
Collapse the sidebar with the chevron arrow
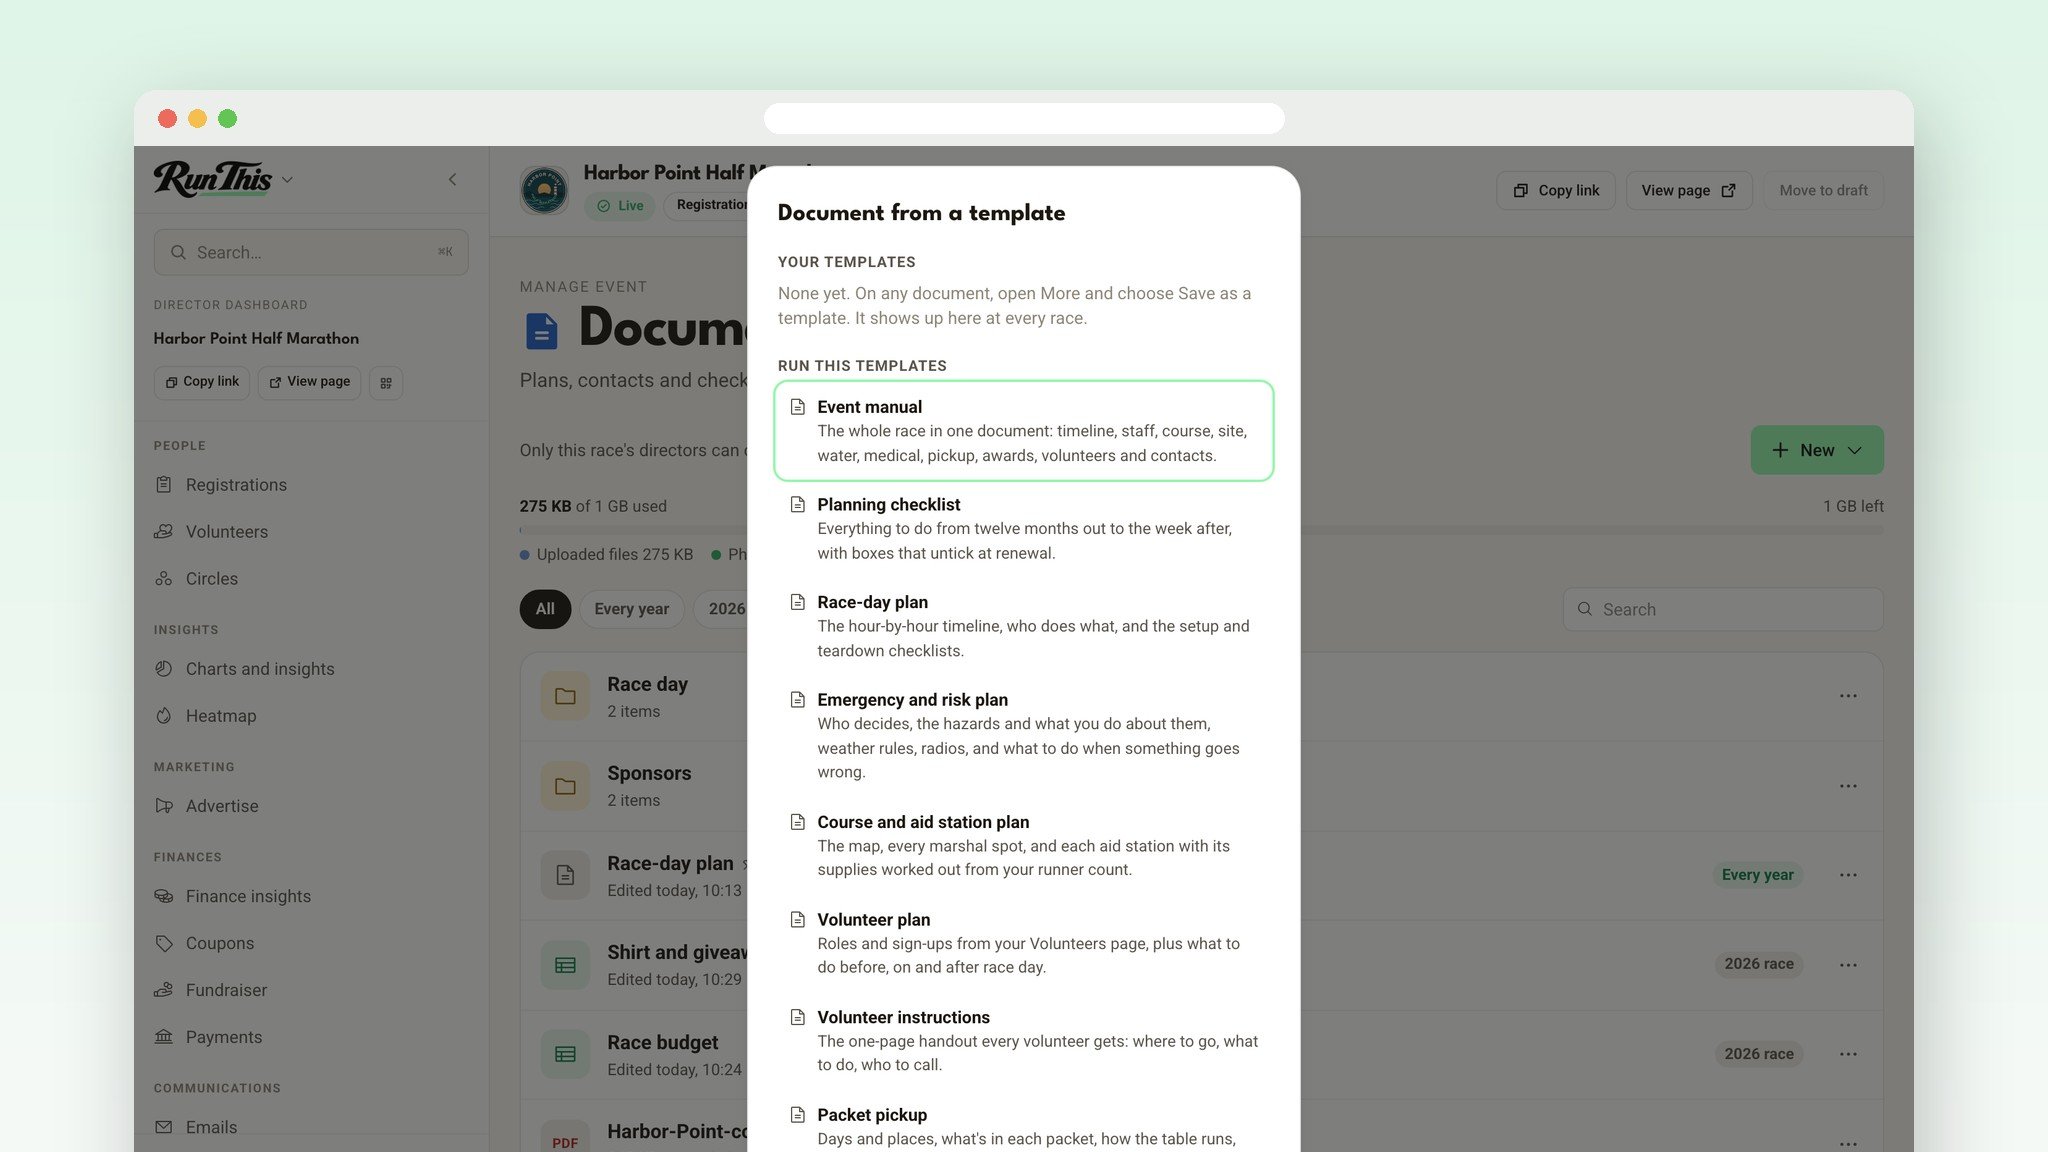pos(452,180)
